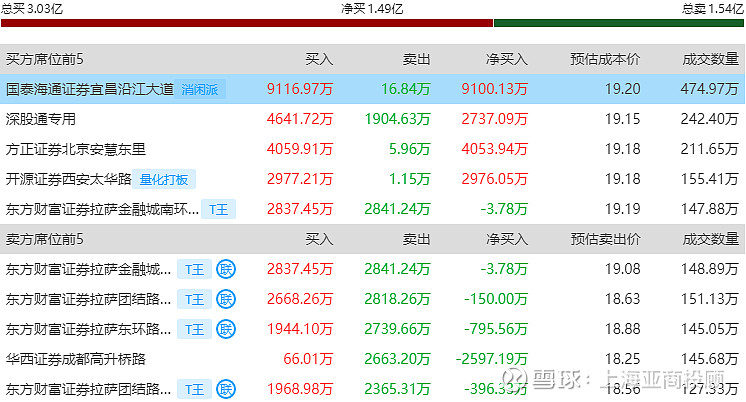
Task: Click the 预估成本价 column header
Action: pos(605,59)
